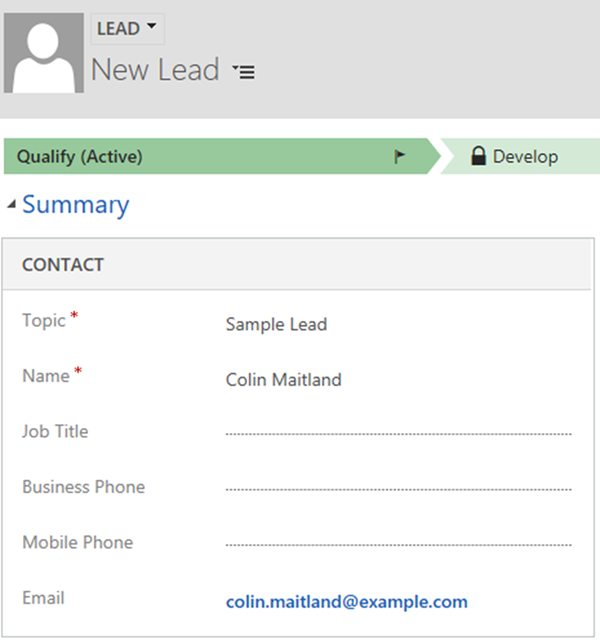
Task: Click the empty Business Phone field
Action: pyautogui.click(x=398, y=489)
